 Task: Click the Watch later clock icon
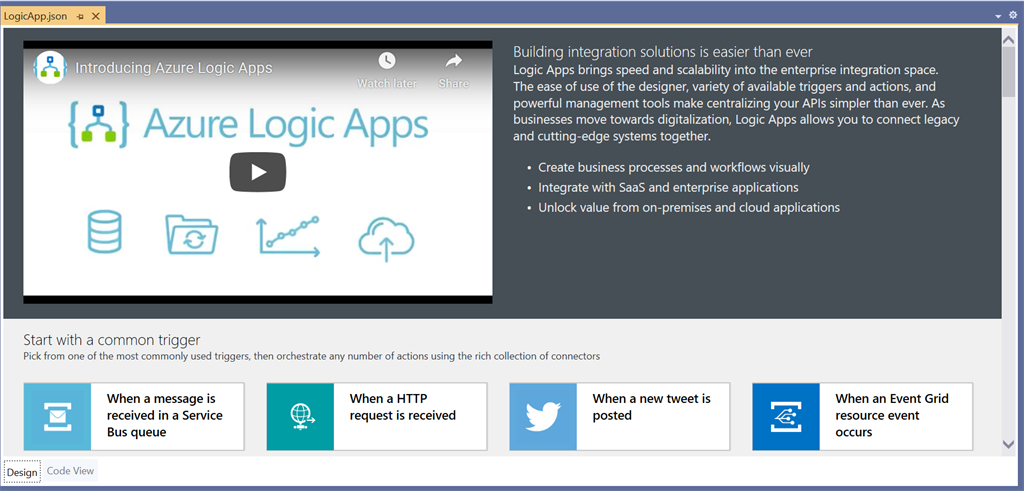point(387,61)
